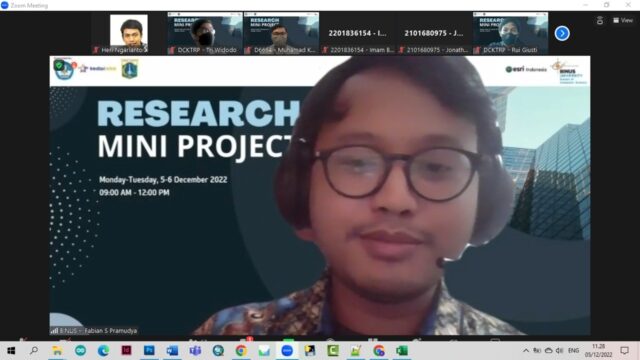Show the next participants with blue arrow
The height and width of the screenshot is (360, 640).
coord(562,33)
